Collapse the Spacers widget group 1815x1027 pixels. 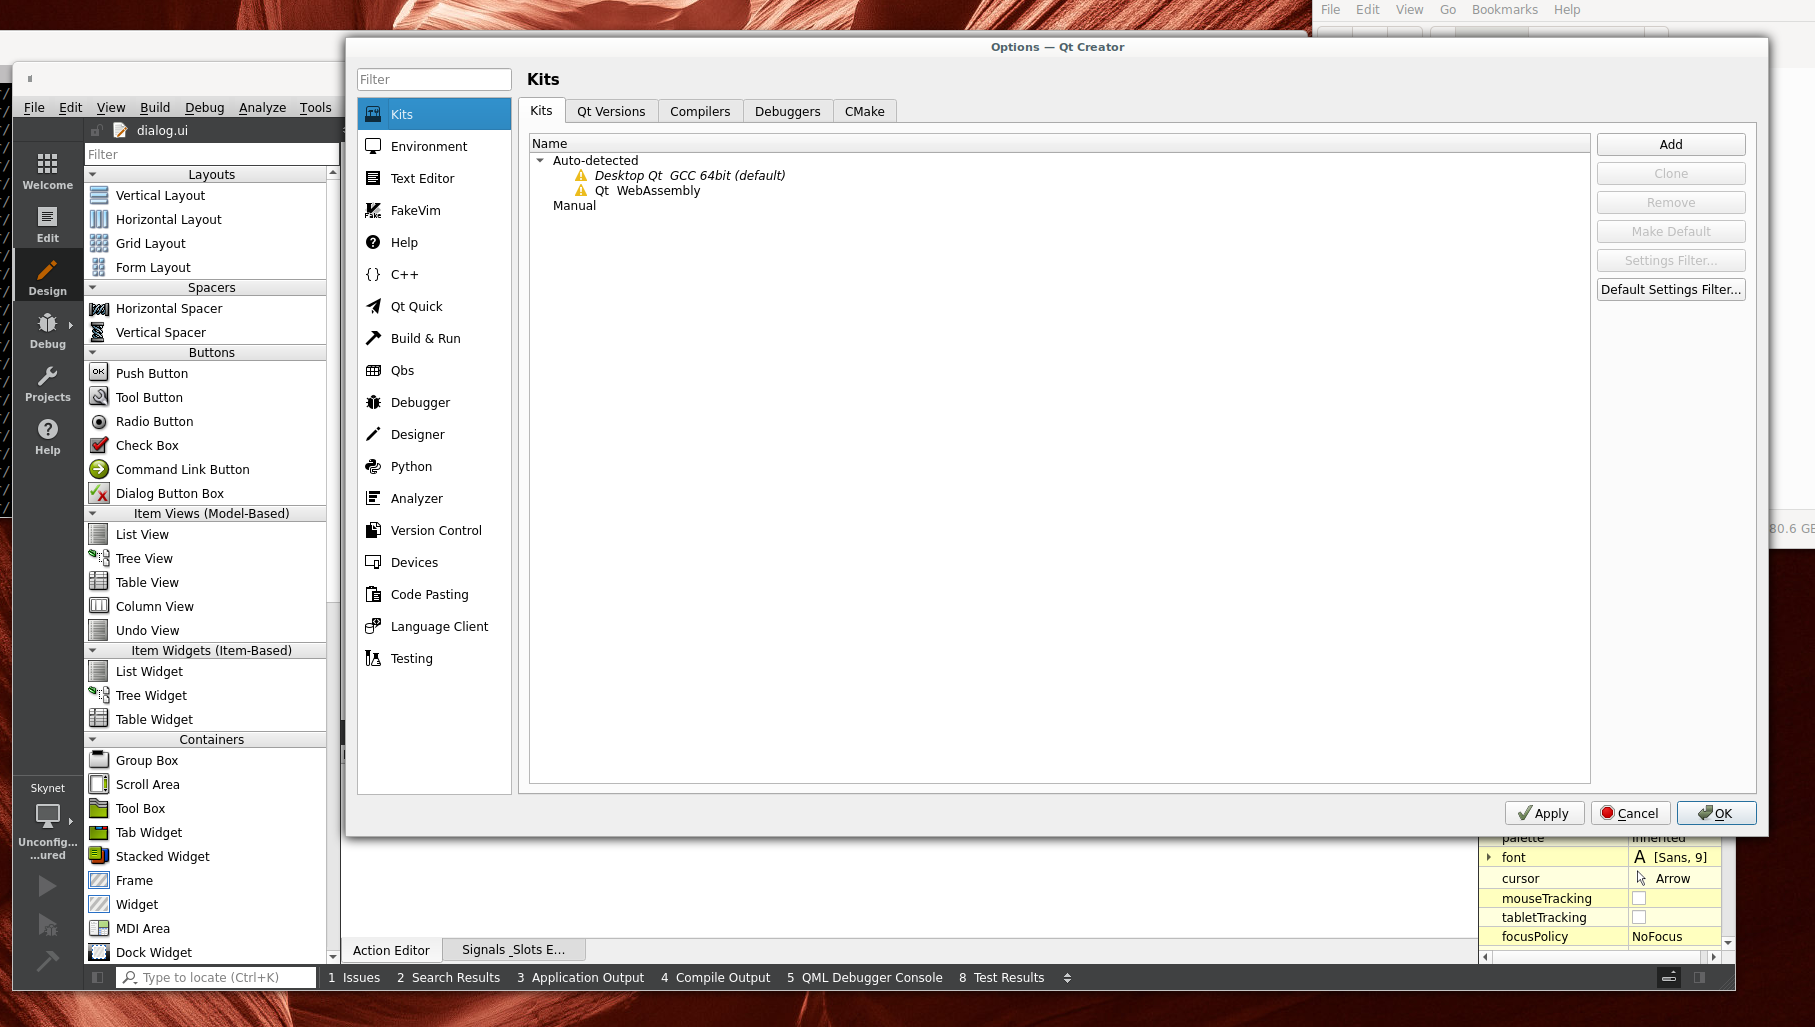93,287
